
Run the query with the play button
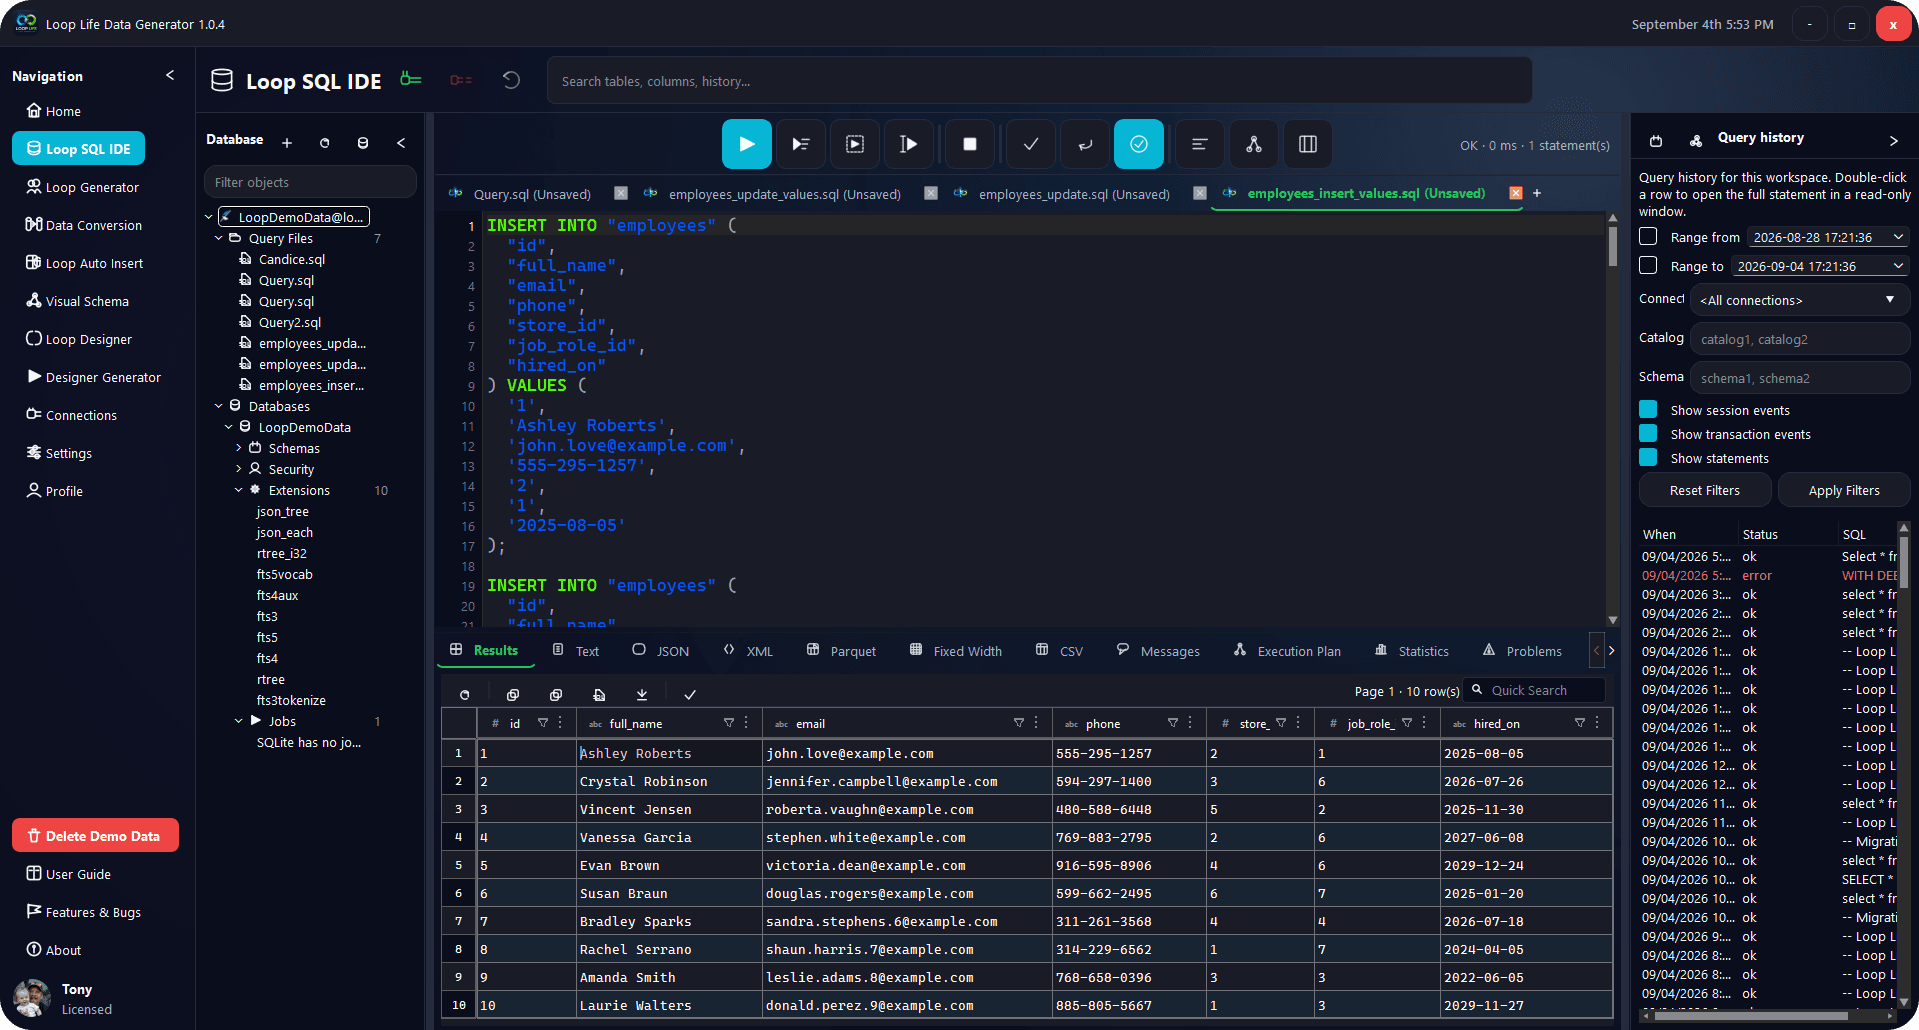tap(746, 144)
